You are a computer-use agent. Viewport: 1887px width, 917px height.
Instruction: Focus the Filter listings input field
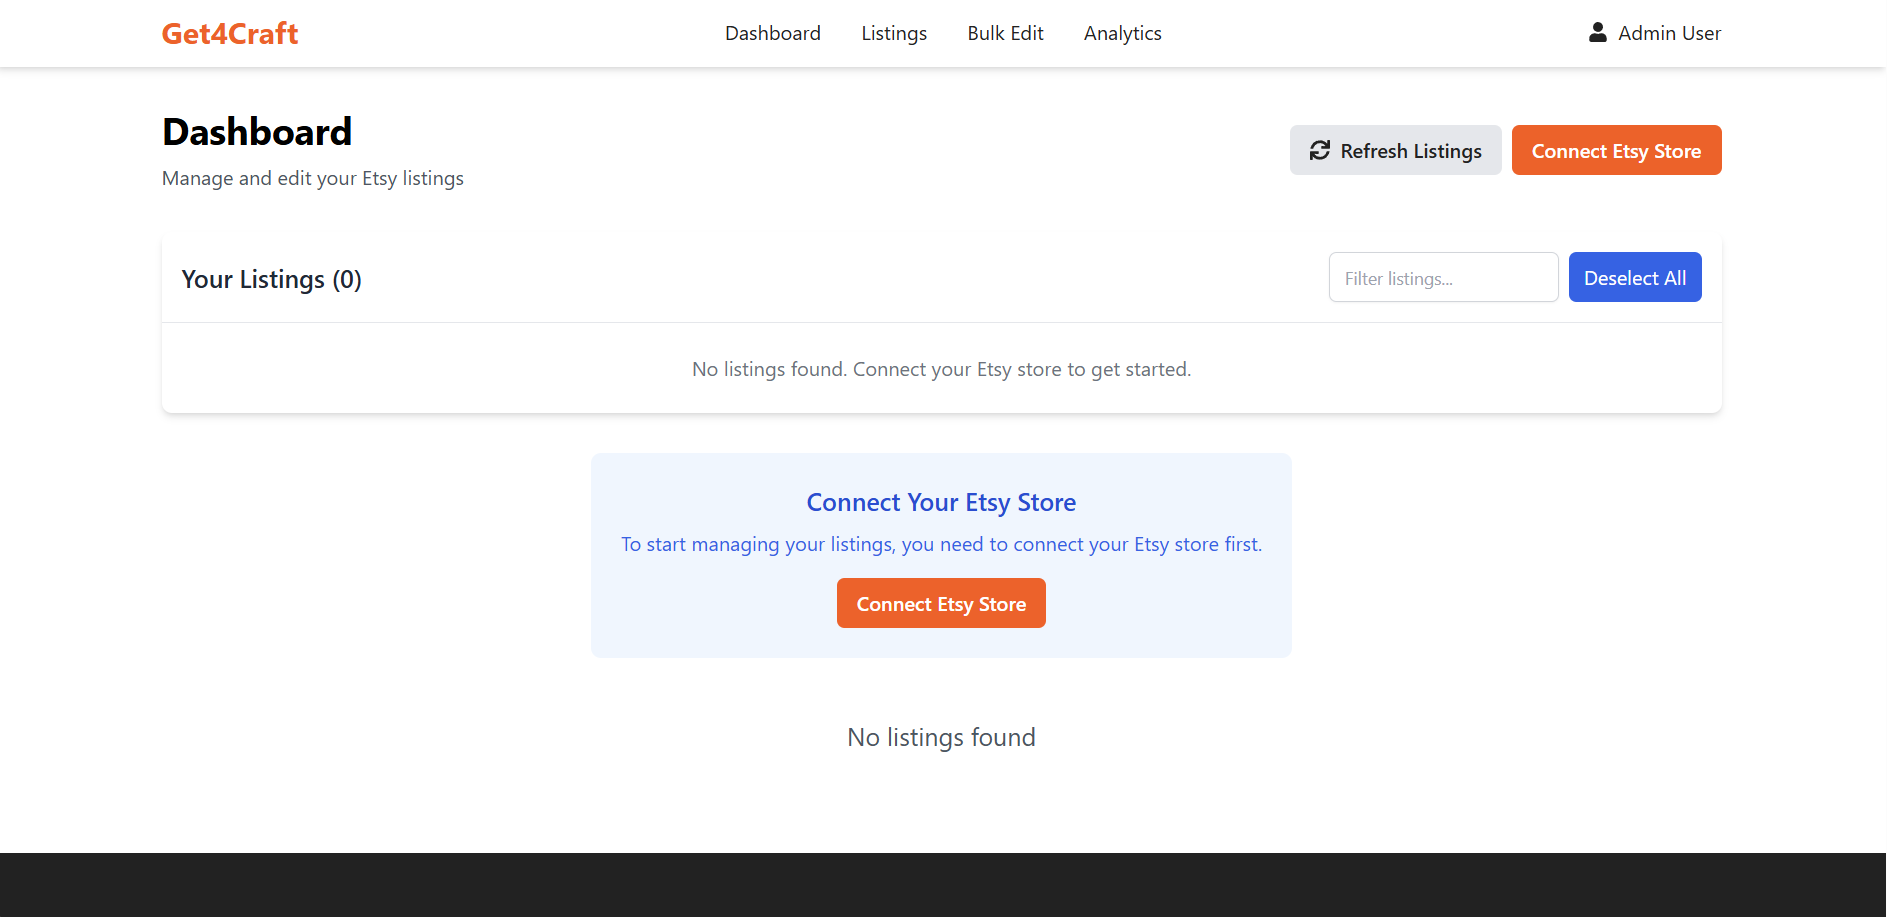(1443, 277)
